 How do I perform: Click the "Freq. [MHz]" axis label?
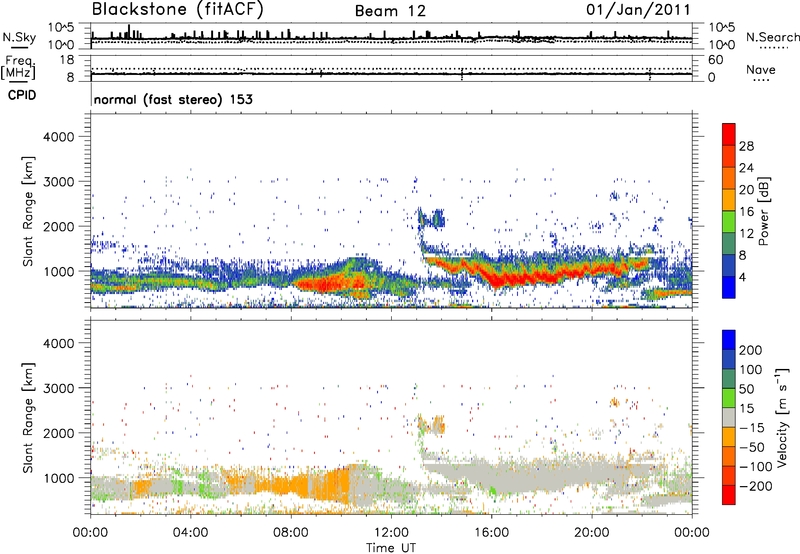pyautogui.click(x=18, y=67)
